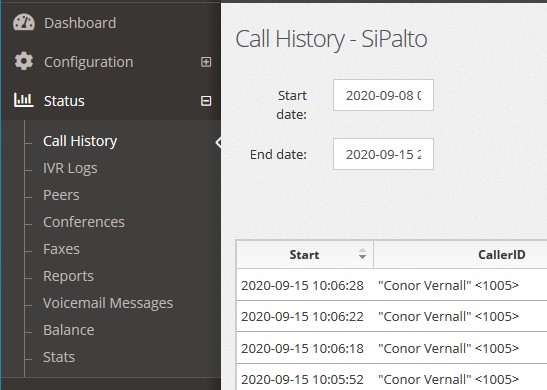Expand the Configuration menu plus box
Screen dimensions: 547x390
pyautogui.click(x=206, y=62)
